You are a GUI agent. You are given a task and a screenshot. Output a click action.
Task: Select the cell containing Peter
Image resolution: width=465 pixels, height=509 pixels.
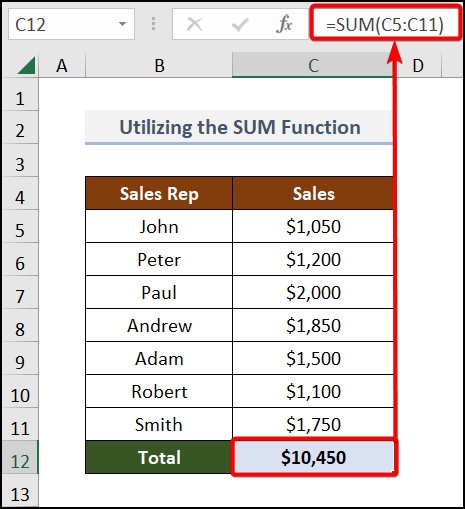159,259
